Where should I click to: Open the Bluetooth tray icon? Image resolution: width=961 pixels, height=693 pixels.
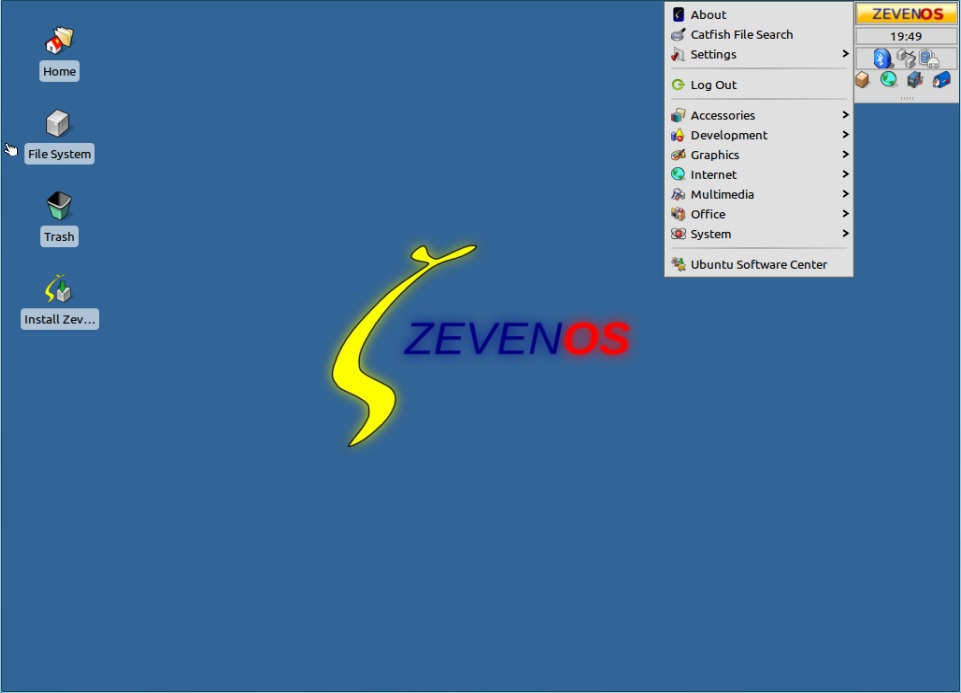[x=881, y=58]
